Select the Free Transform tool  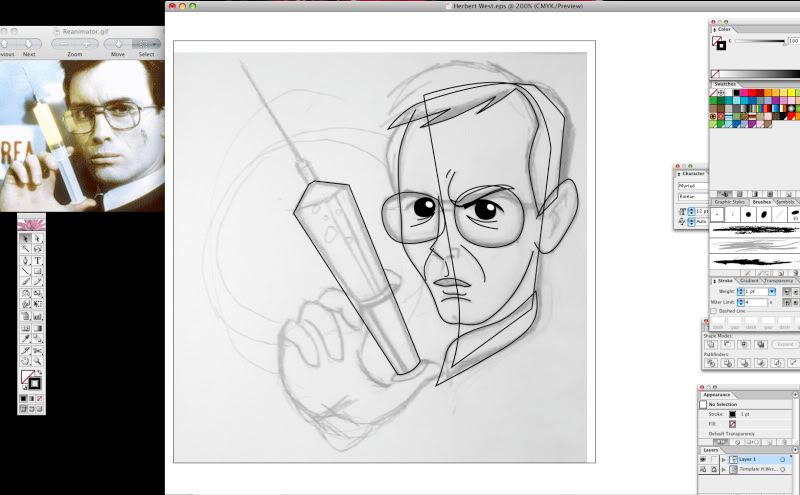[37, 304]
